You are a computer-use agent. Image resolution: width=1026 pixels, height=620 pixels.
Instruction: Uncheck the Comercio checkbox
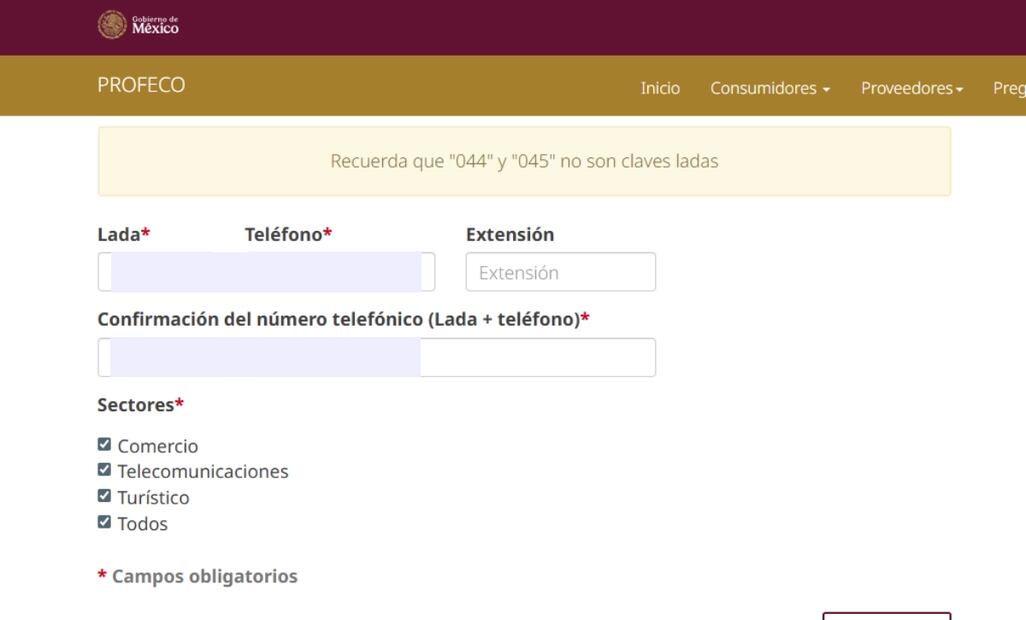(x=104, y=445)
